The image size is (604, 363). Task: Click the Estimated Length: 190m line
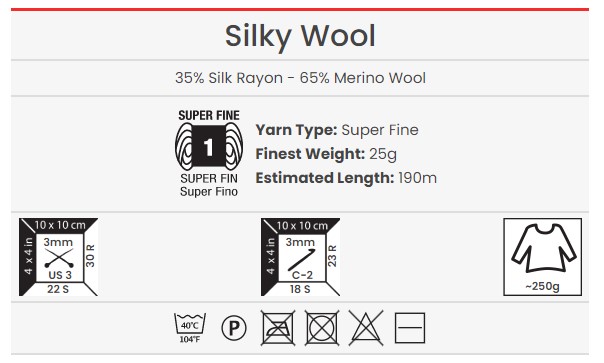coord(346,178)
